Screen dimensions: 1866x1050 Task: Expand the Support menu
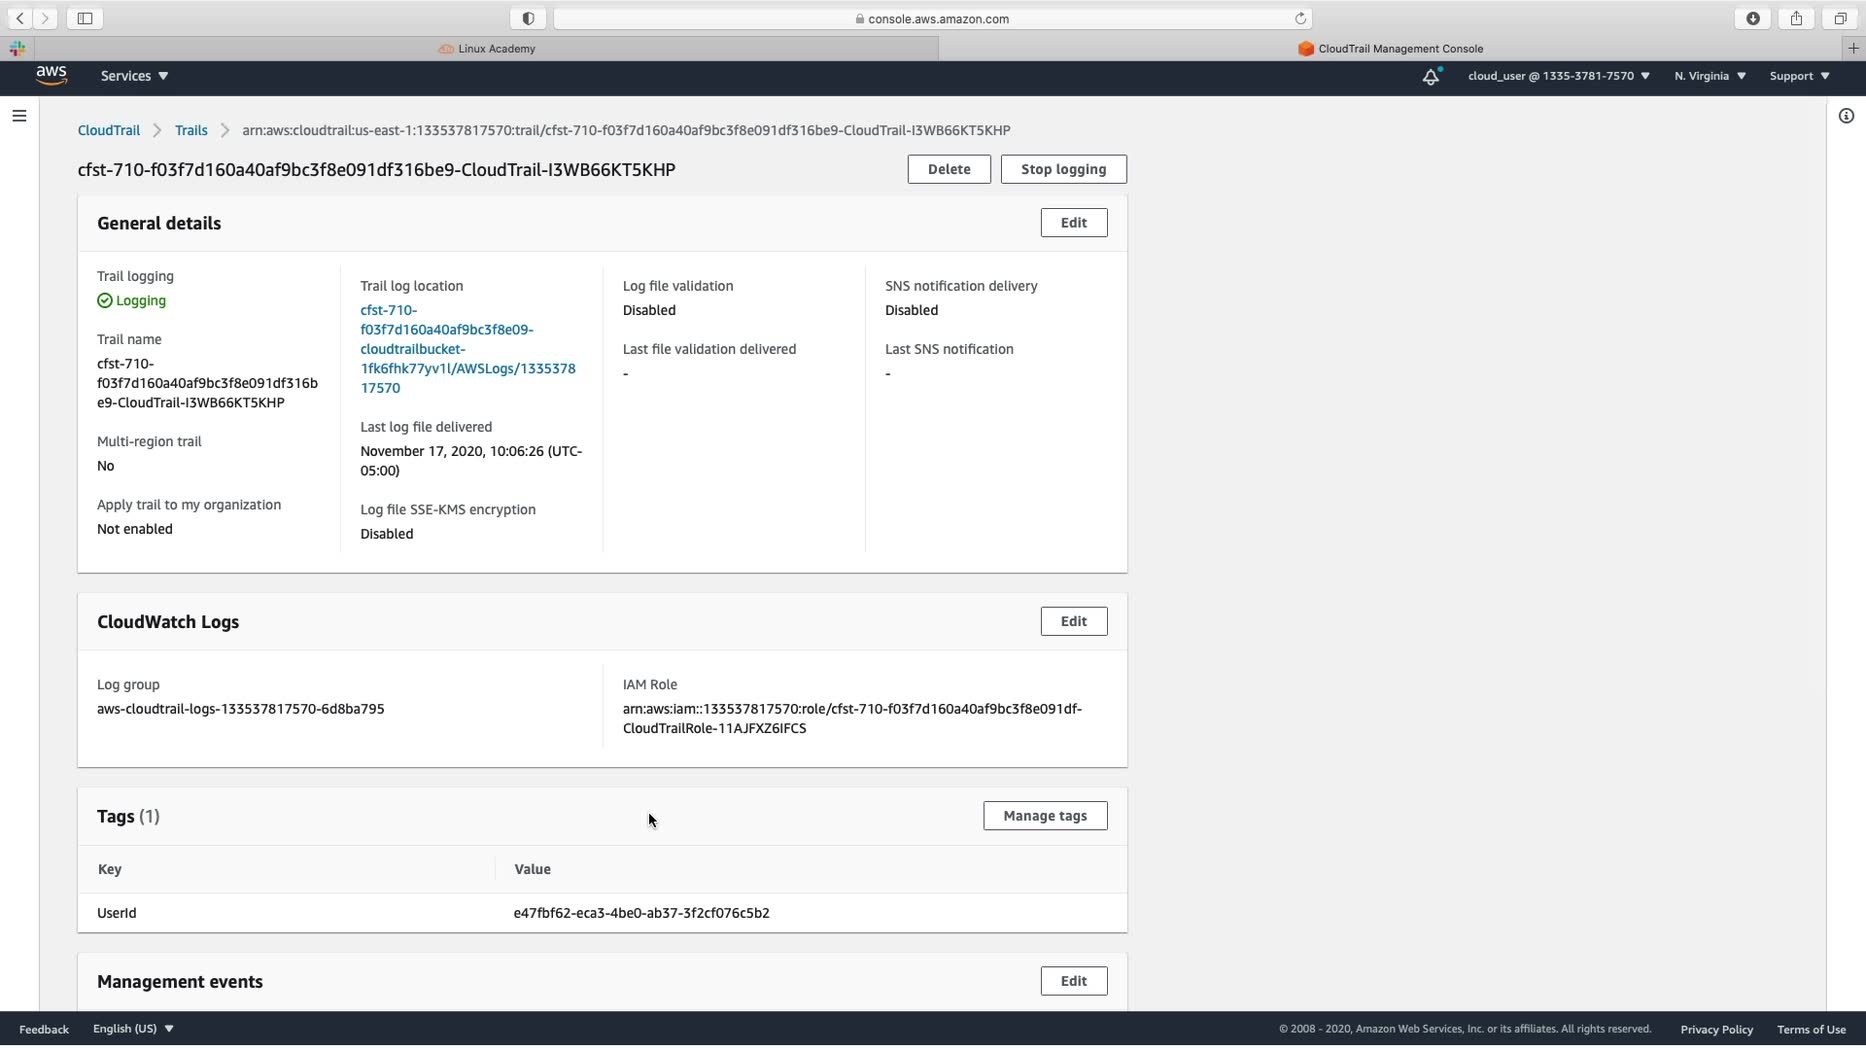[x=1799, y=76]
